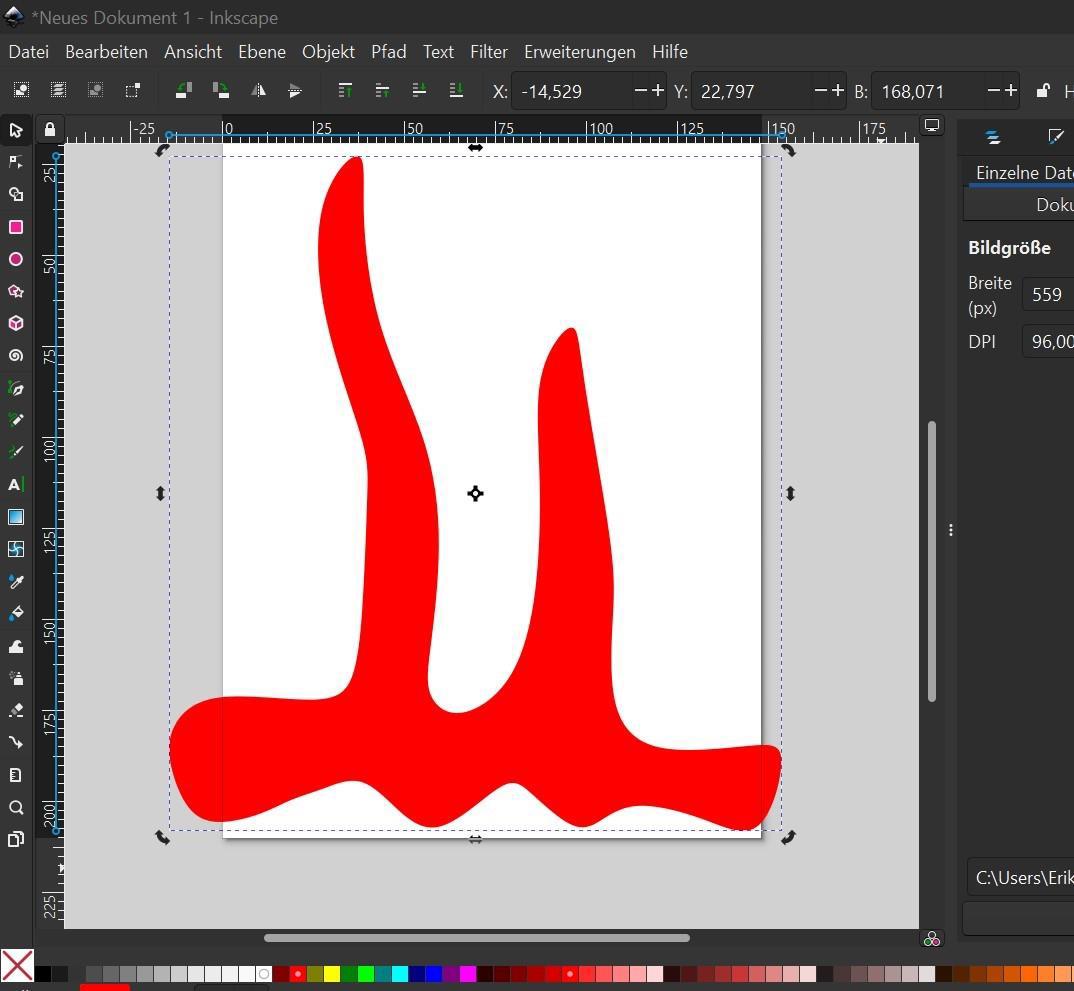Select the Star and polygon tool
Viewport: 1074px width, 991px height.
point(16,292)
